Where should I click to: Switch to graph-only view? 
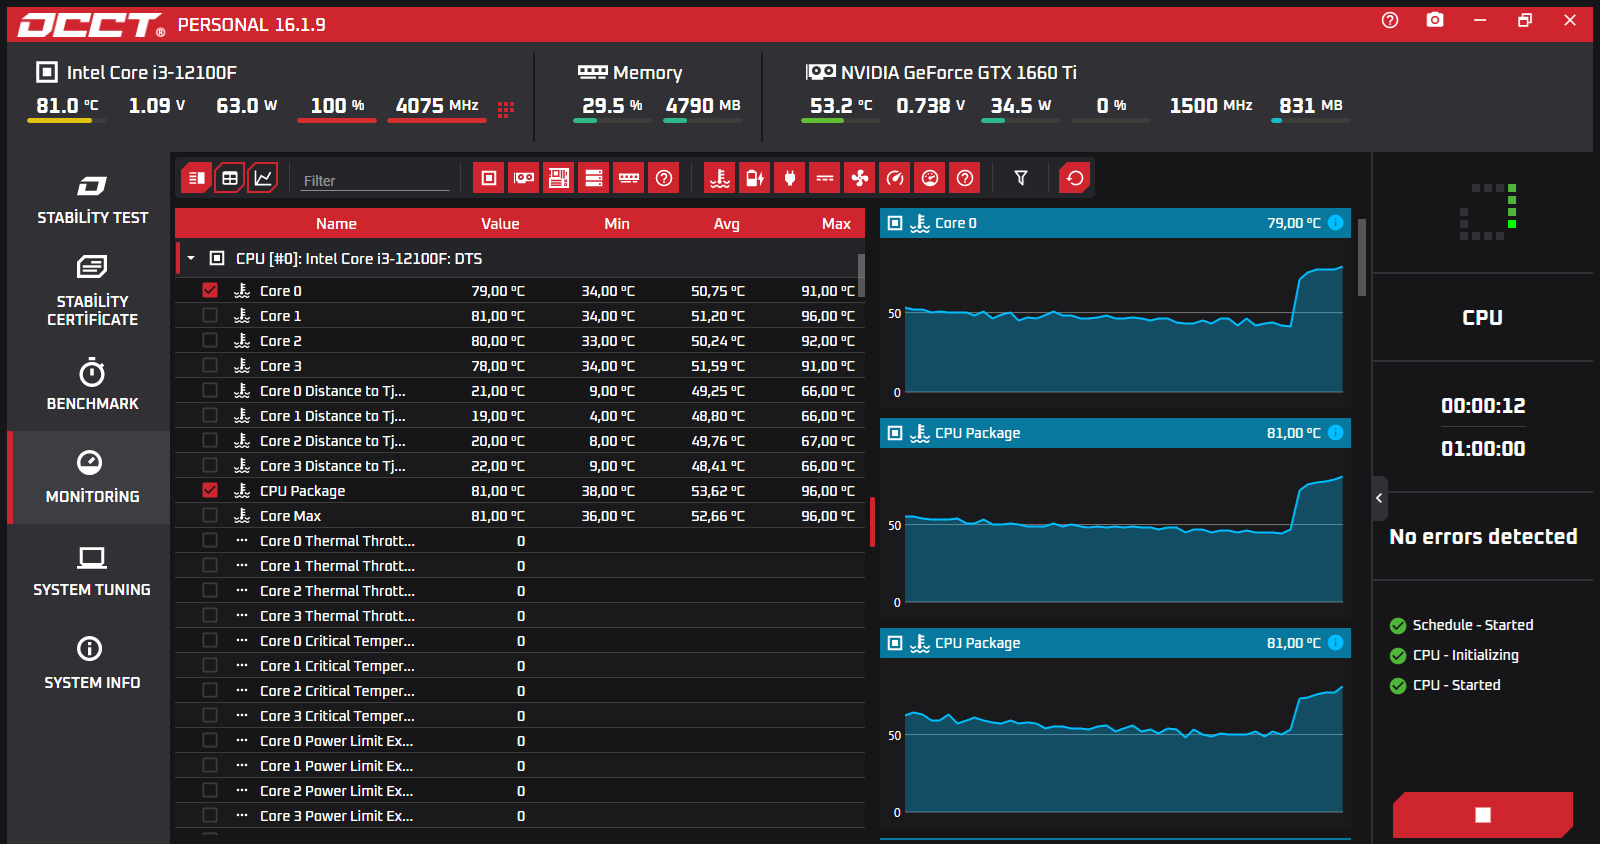(x=263, y=178)
